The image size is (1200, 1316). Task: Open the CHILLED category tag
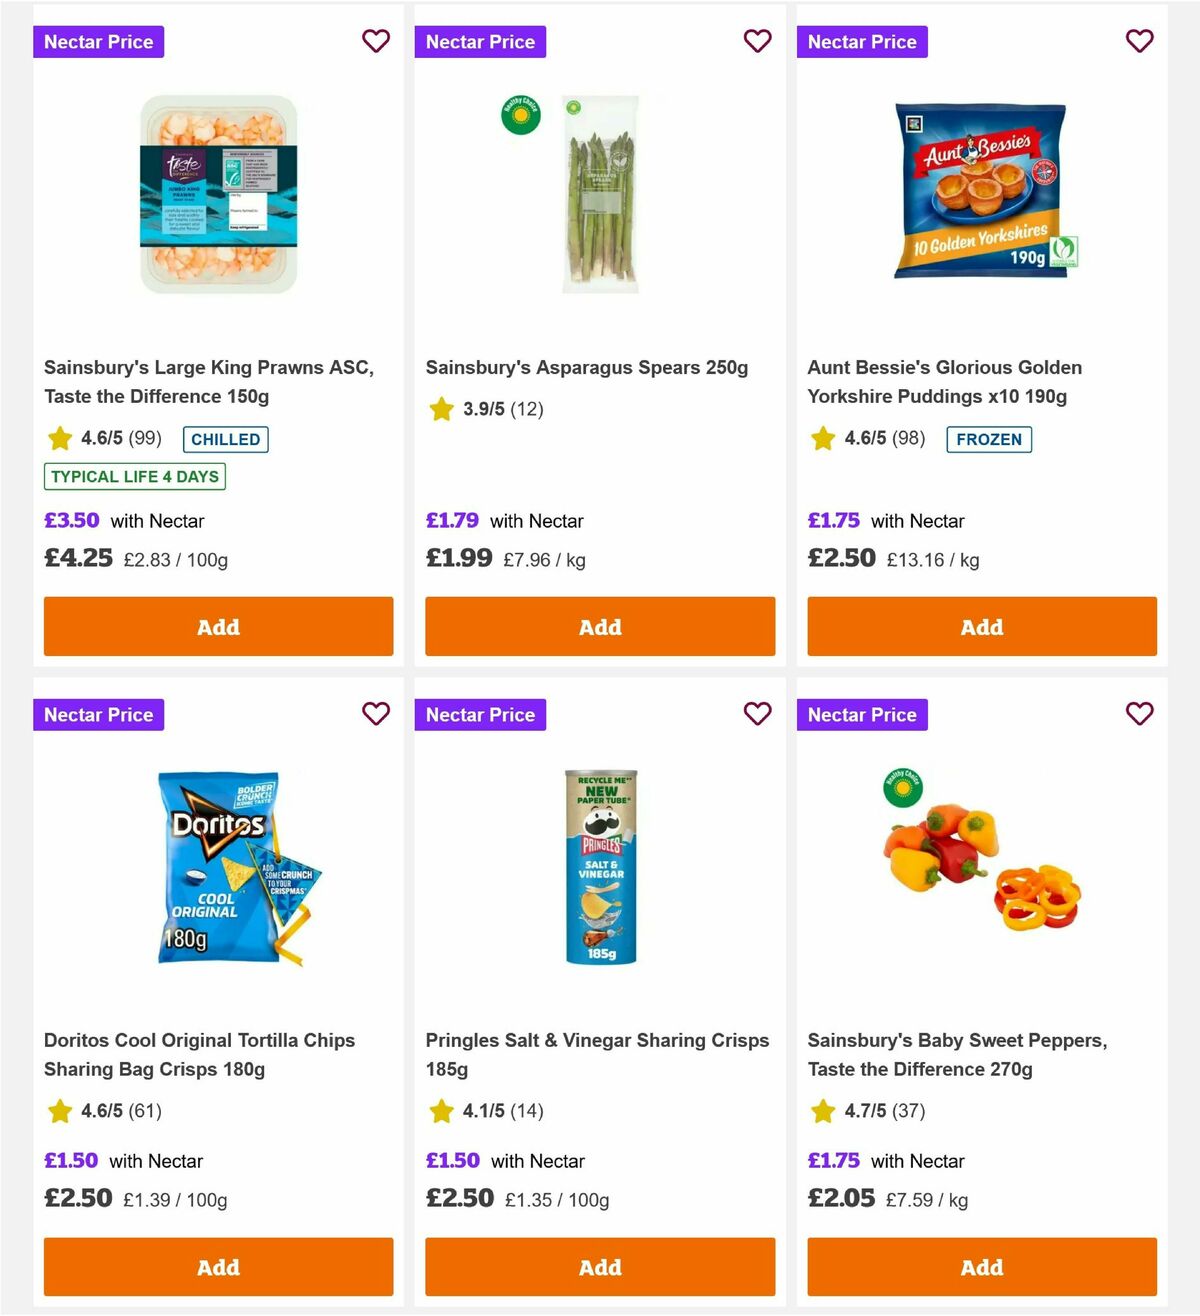point(225,439)
